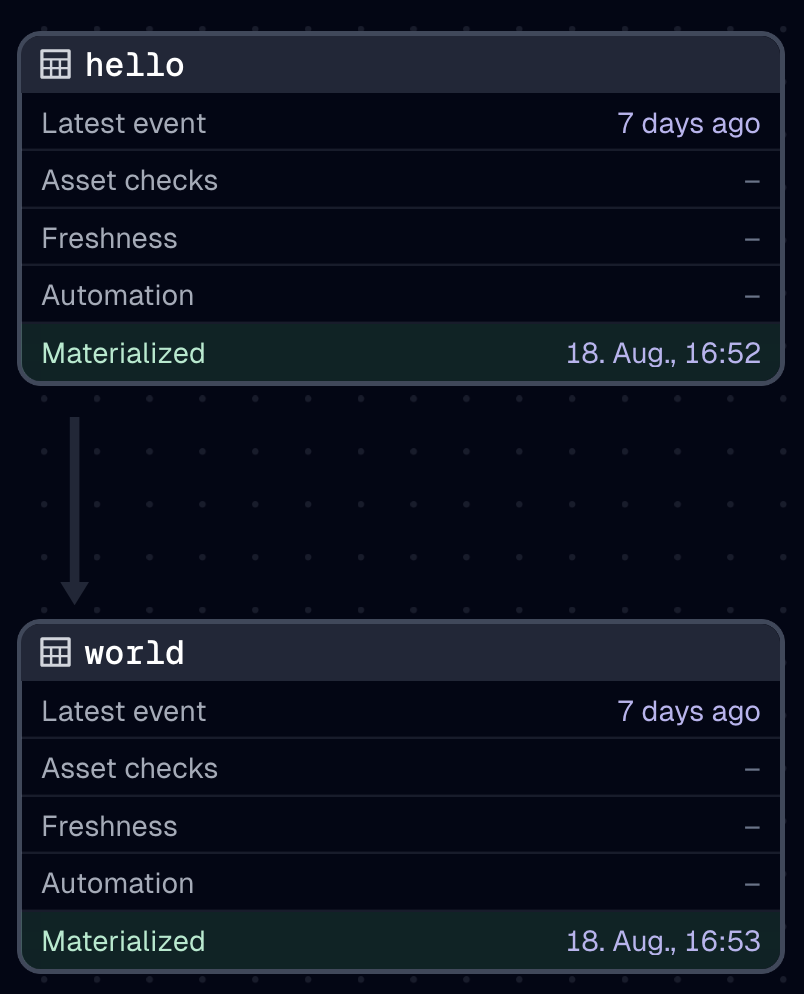Open world's "7 days ago" latest event

(688, 712)
